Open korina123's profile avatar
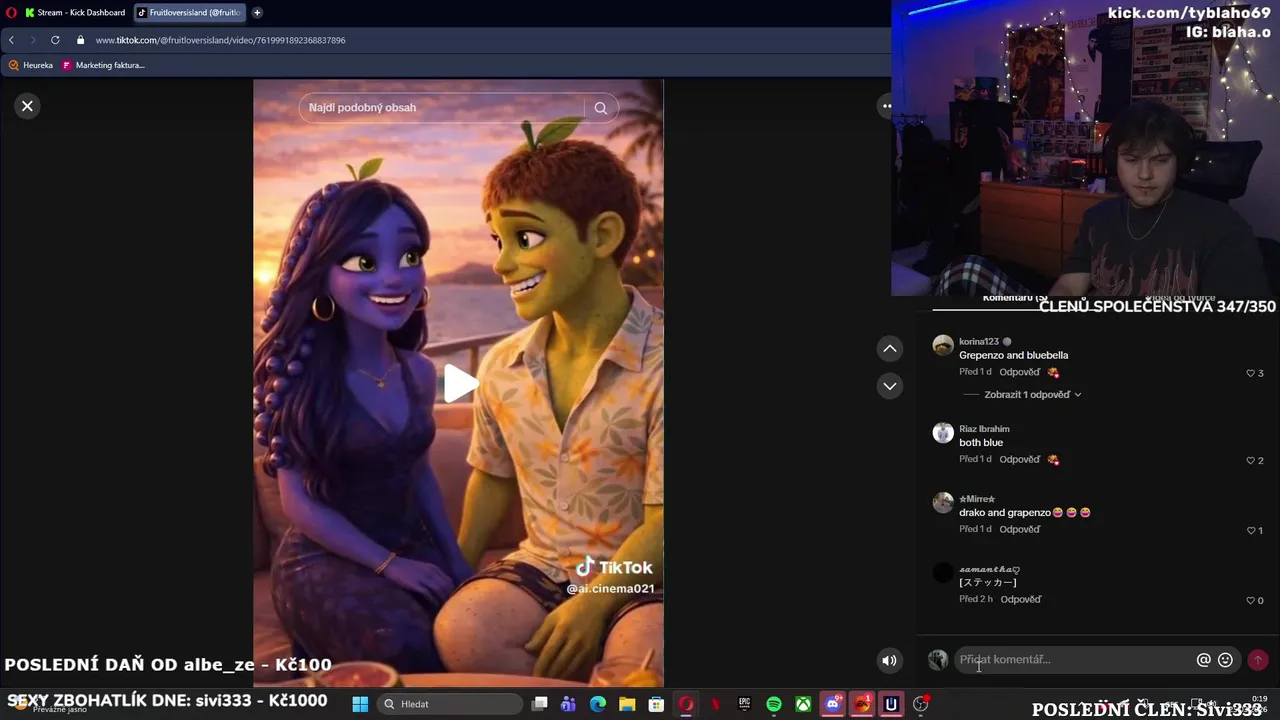 tap(943, 346)
